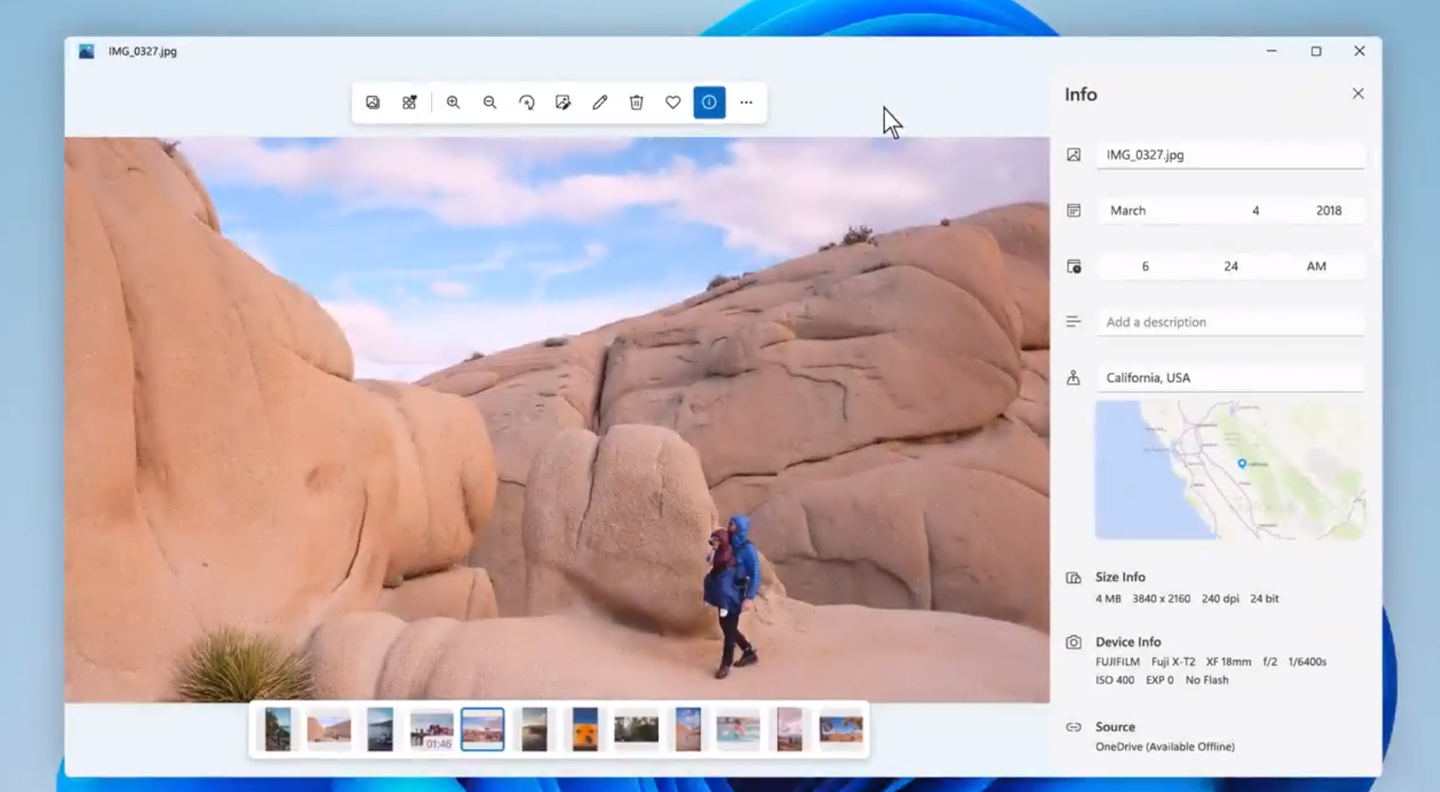Minimize the Photos window
1440x792 pixels.
point(1272,51)
